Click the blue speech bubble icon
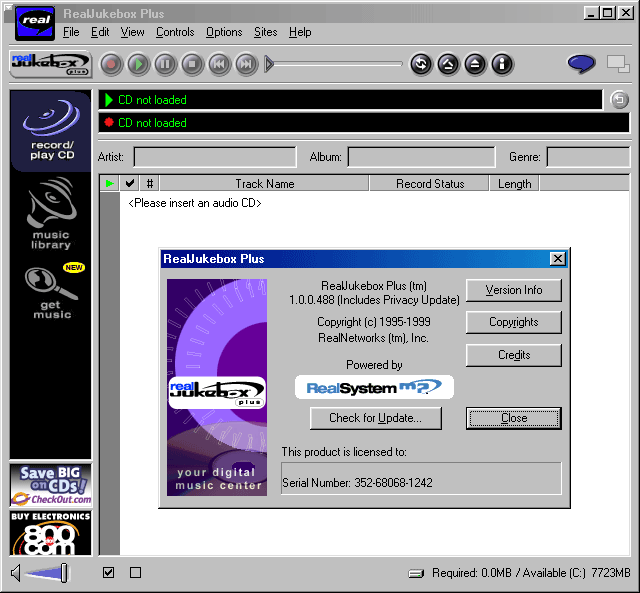 click(x=581, y=64)
